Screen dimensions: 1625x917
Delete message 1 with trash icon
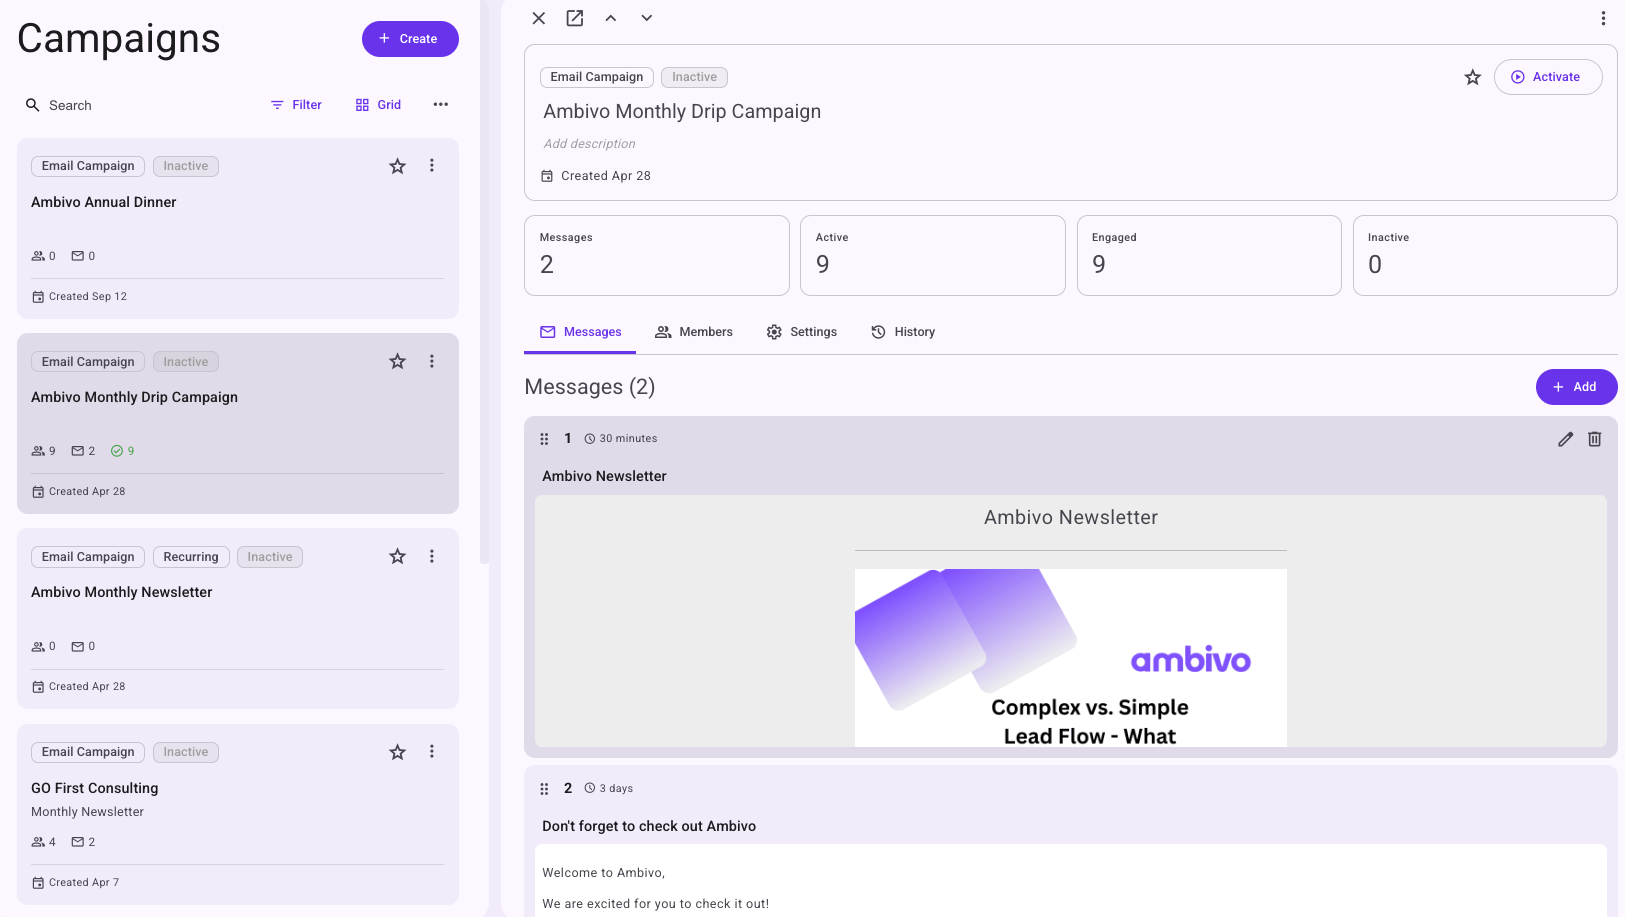[x=1595, y=439]
